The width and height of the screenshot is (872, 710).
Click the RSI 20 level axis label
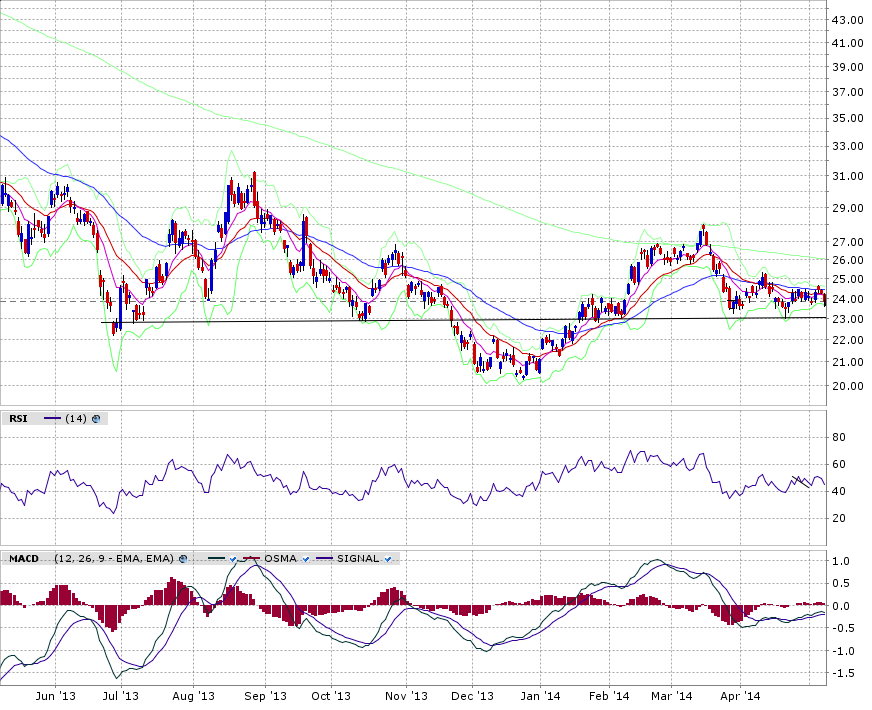click(x=839, y=518)
